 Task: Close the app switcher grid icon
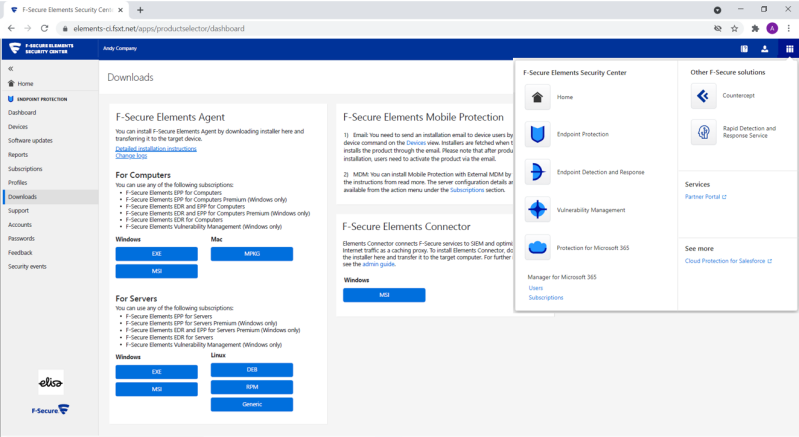coord(789,48)
